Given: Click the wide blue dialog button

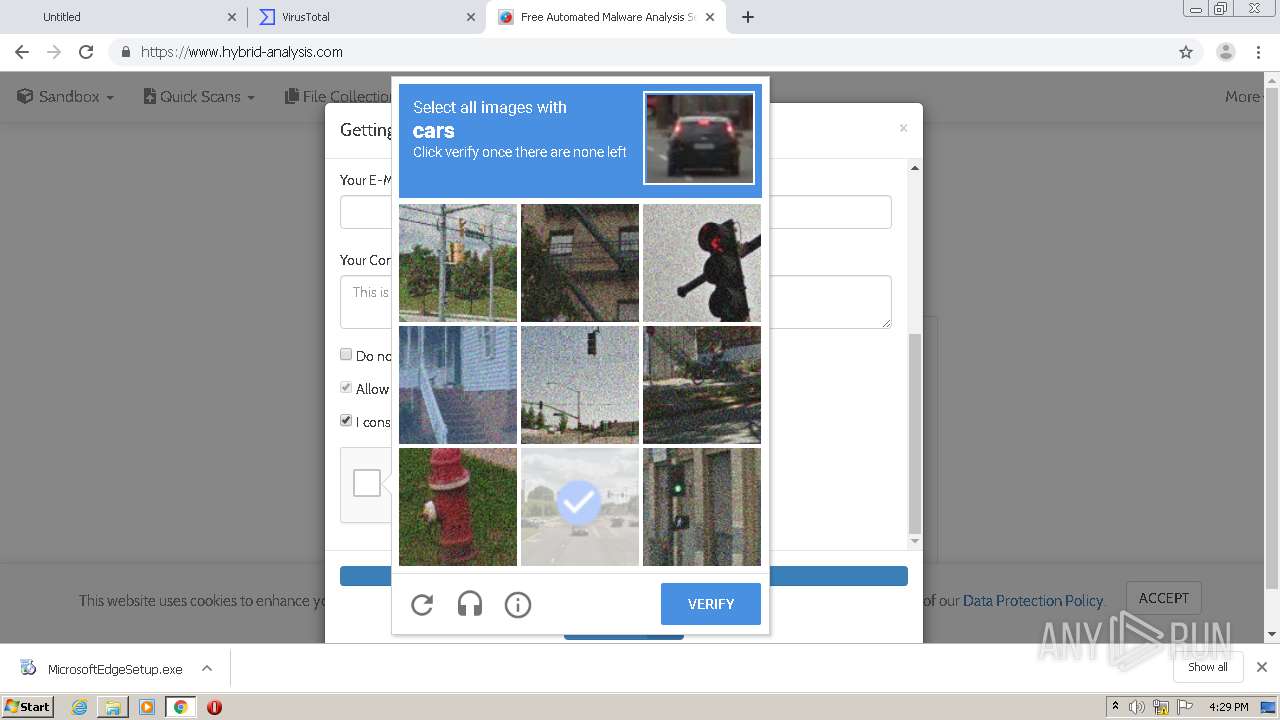Looking at the screenshot, I should tap(623, 576).
